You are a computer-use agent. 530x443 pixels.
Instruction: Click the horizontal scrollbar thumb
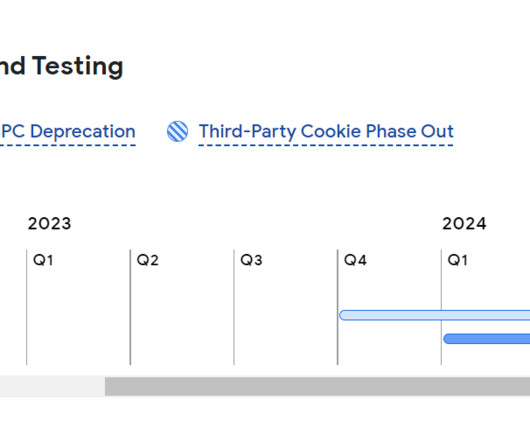tap(317, 386)
